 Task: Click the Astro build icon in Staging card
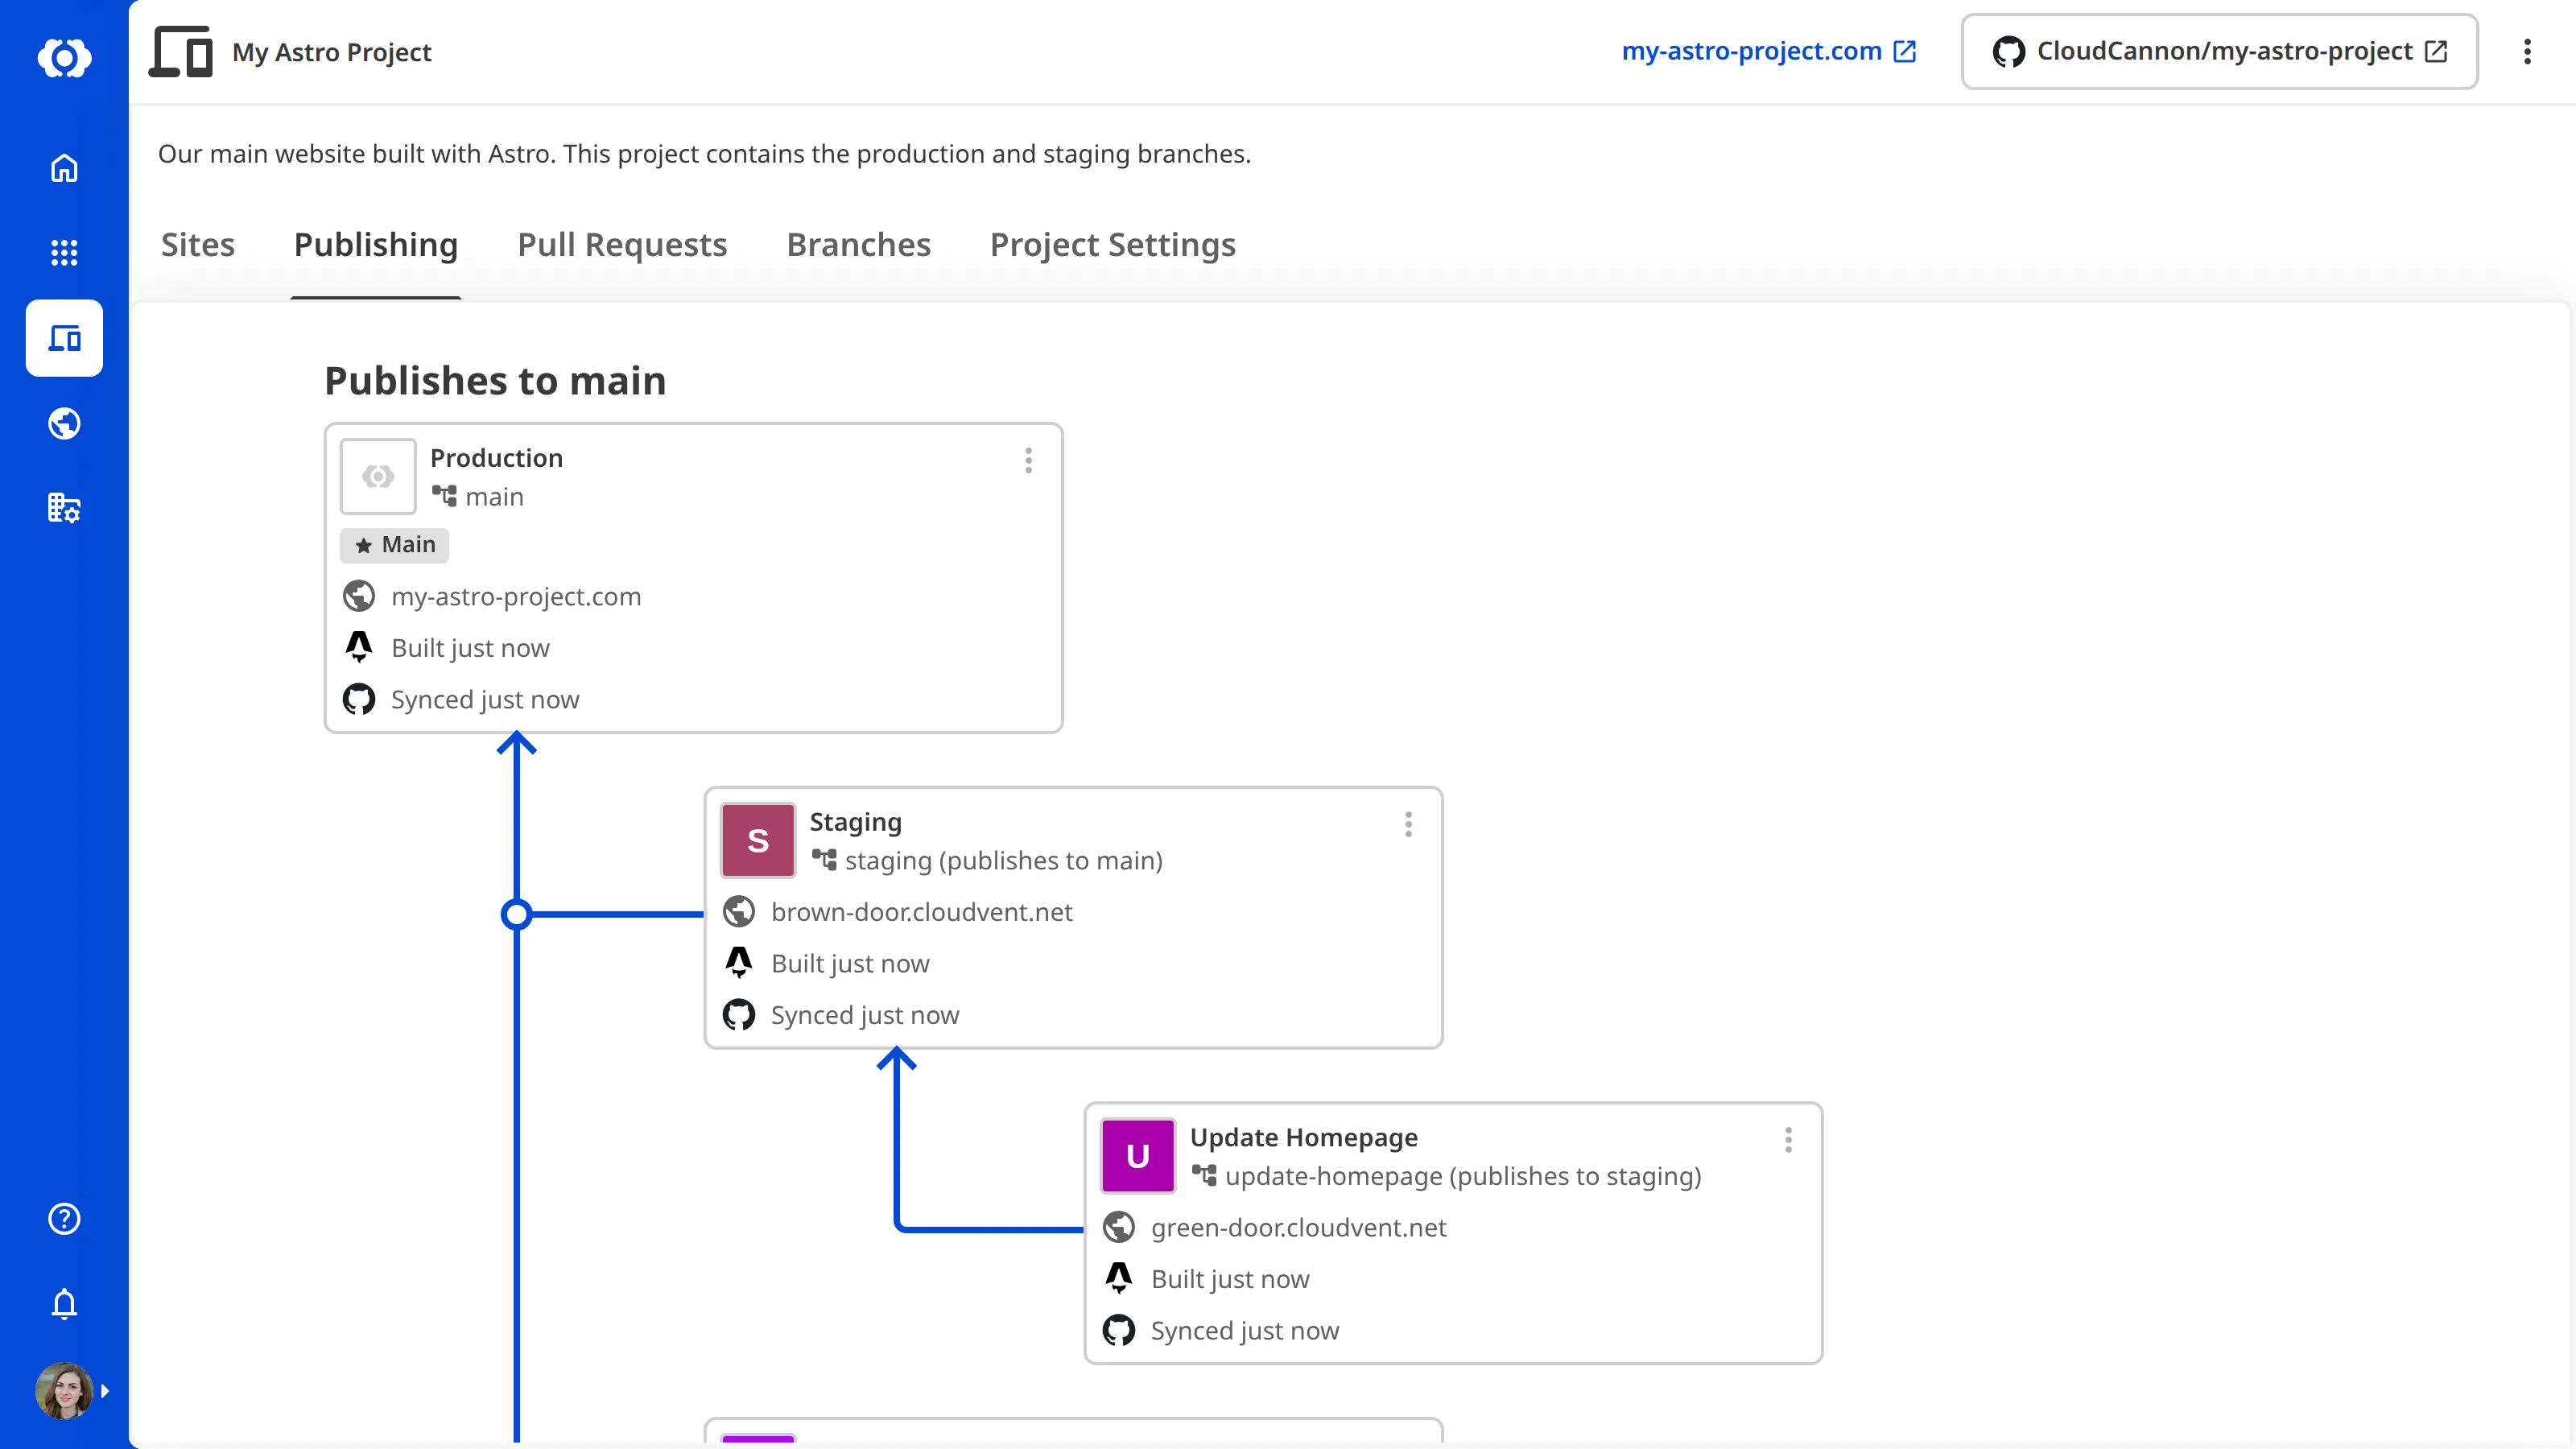(x=739, y=963)
